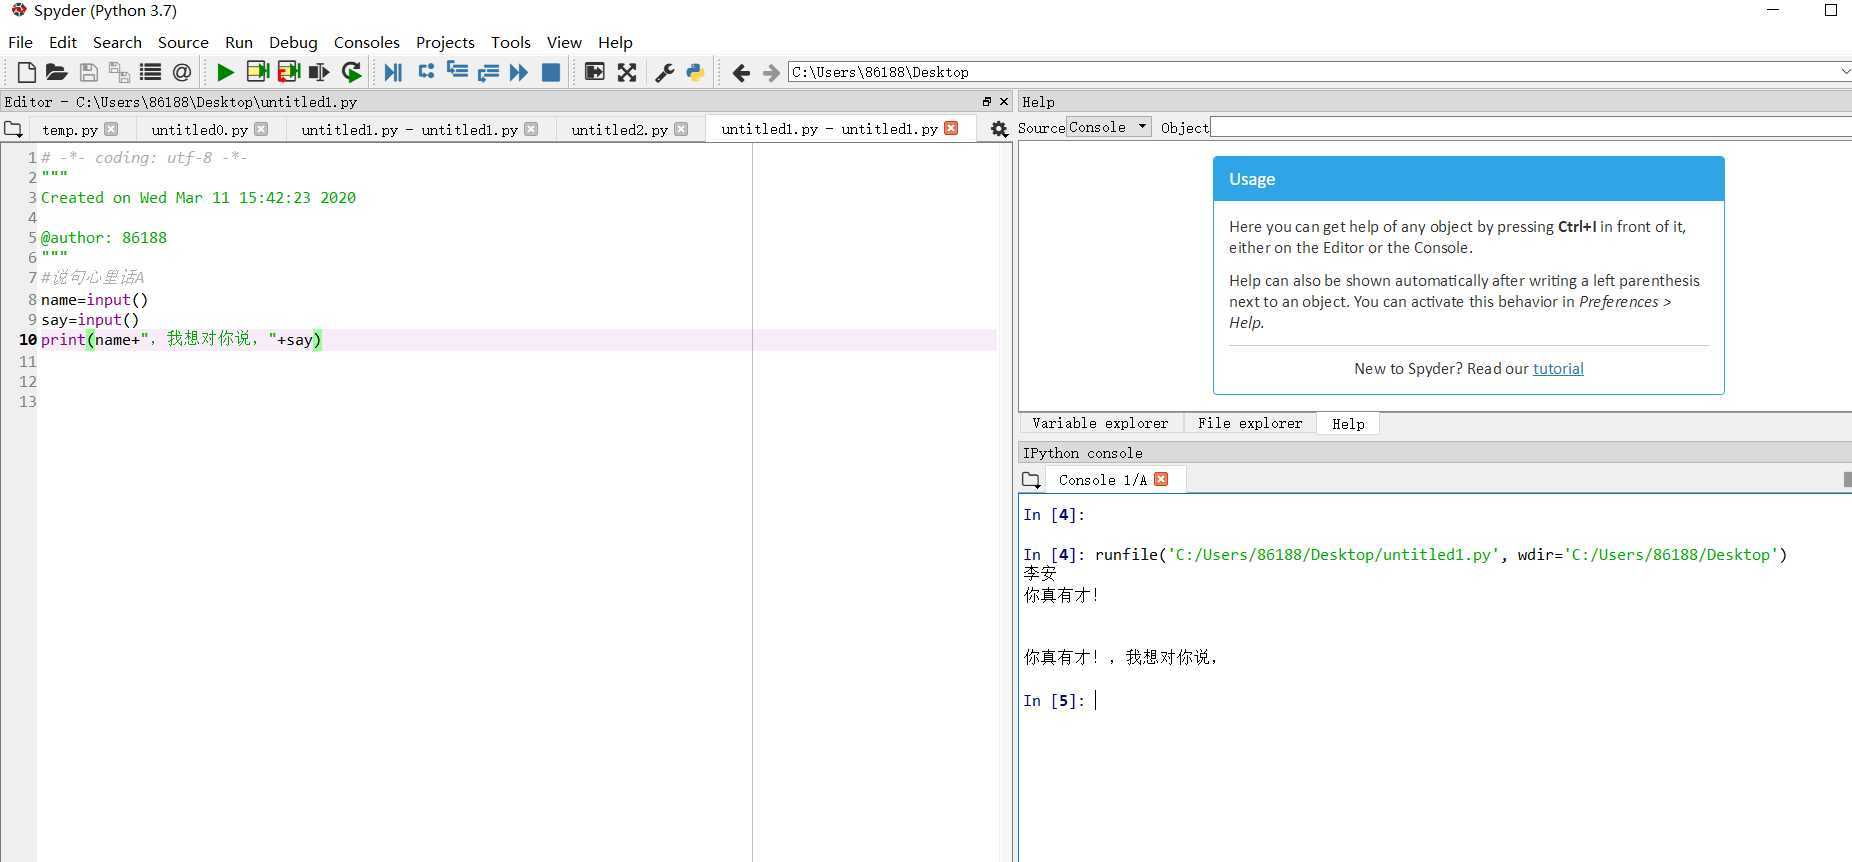Open the Run menu
The width and height of the screenshot is (1852, 862).
coord(239,42)
